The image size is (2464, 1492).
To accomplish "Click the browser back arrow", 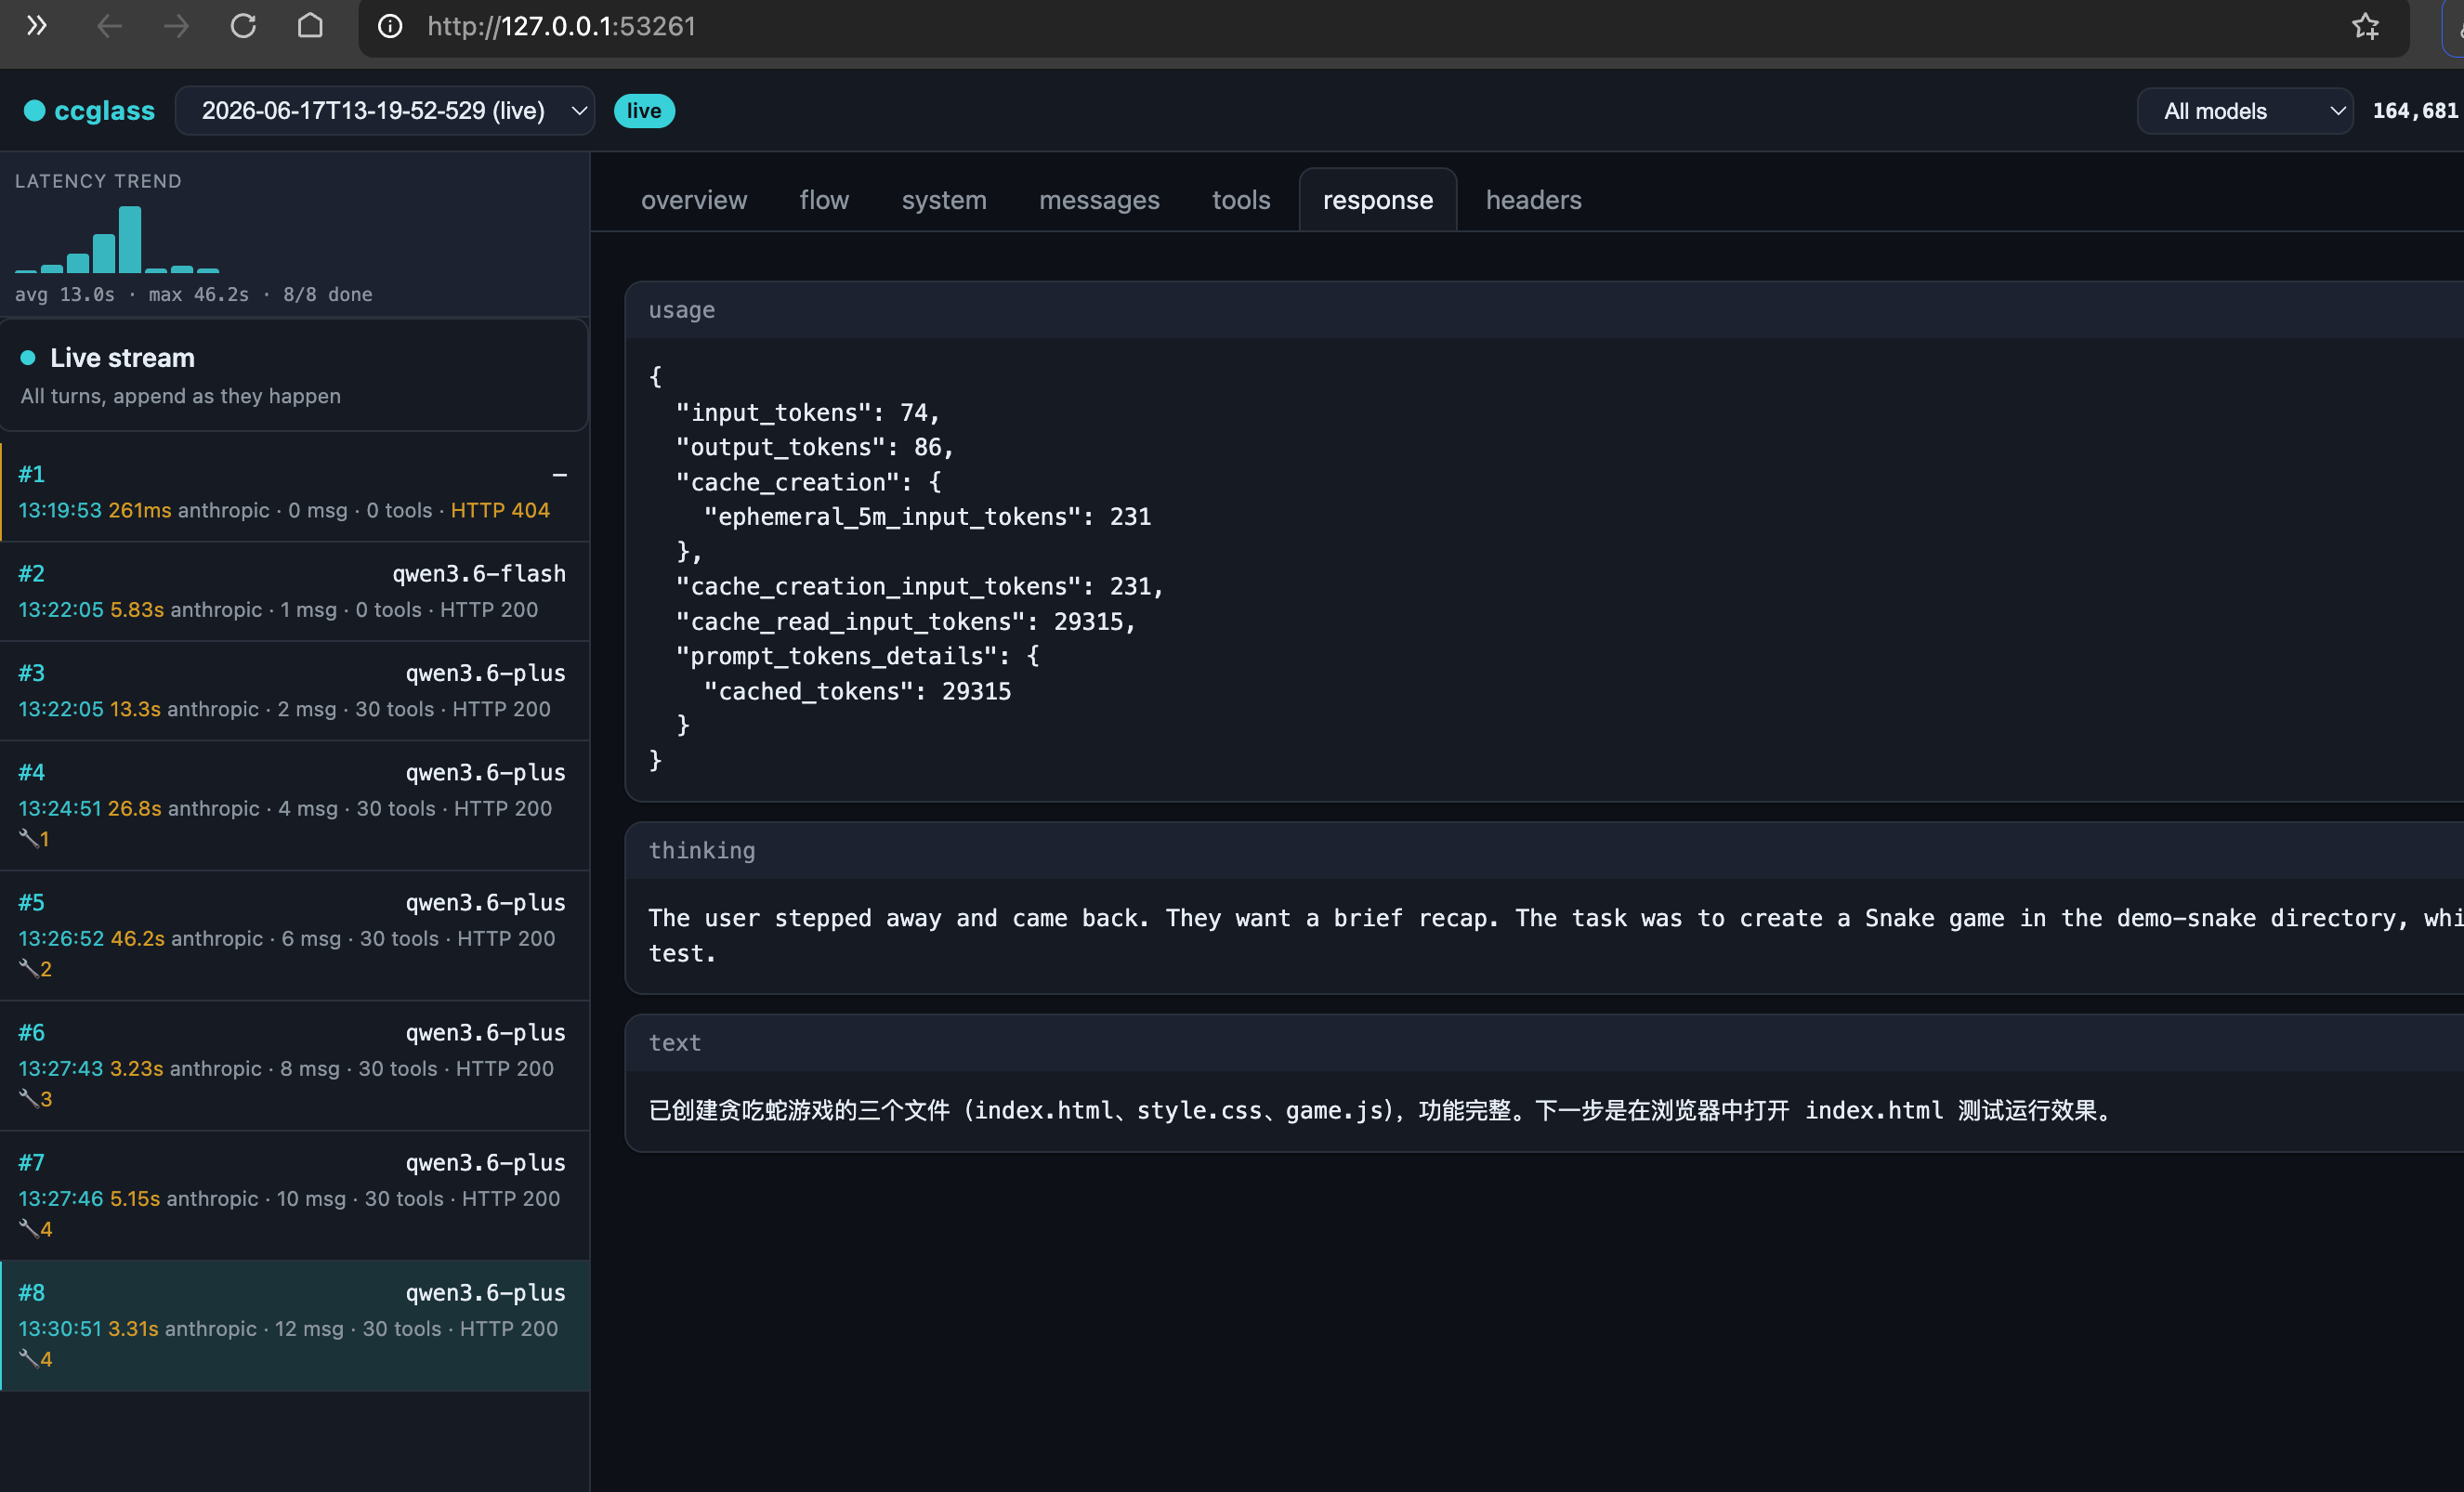I will [x=109, y=26].
